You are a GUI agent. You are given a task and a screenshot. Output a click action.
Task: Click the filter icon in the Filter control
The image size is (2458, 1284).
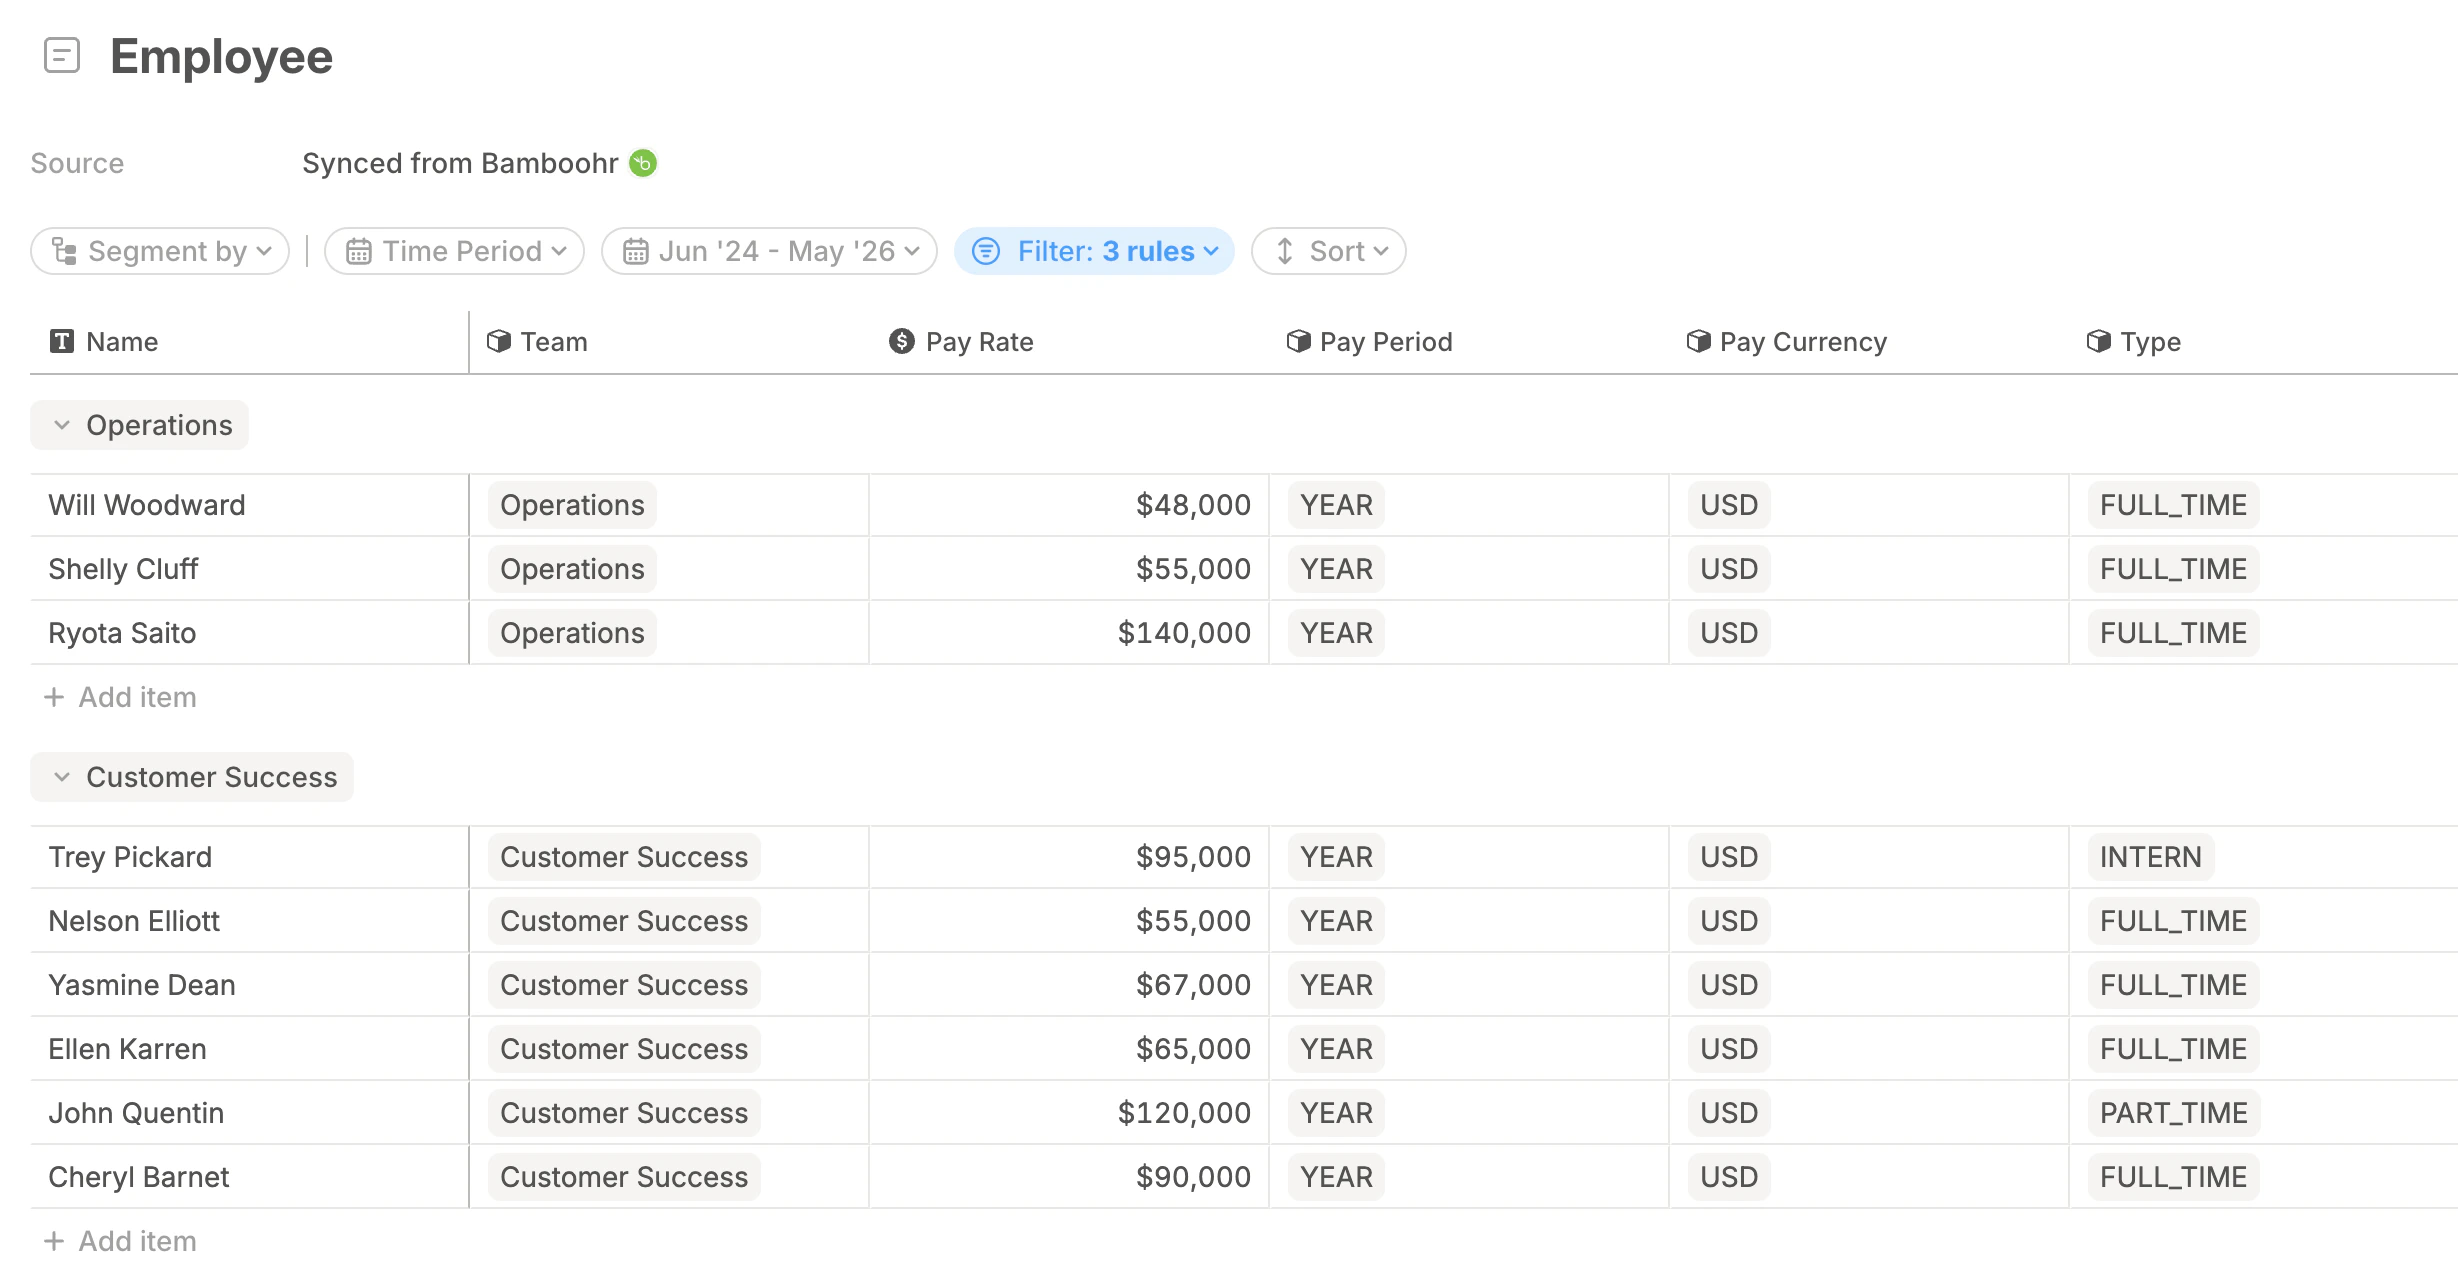pos(986,251)
